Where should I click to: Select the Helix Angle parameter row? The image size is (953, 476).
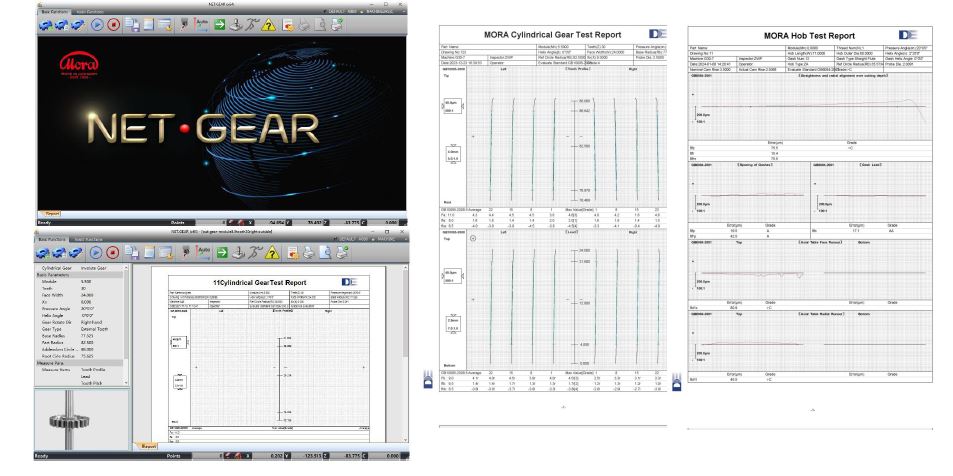point(79,316)
